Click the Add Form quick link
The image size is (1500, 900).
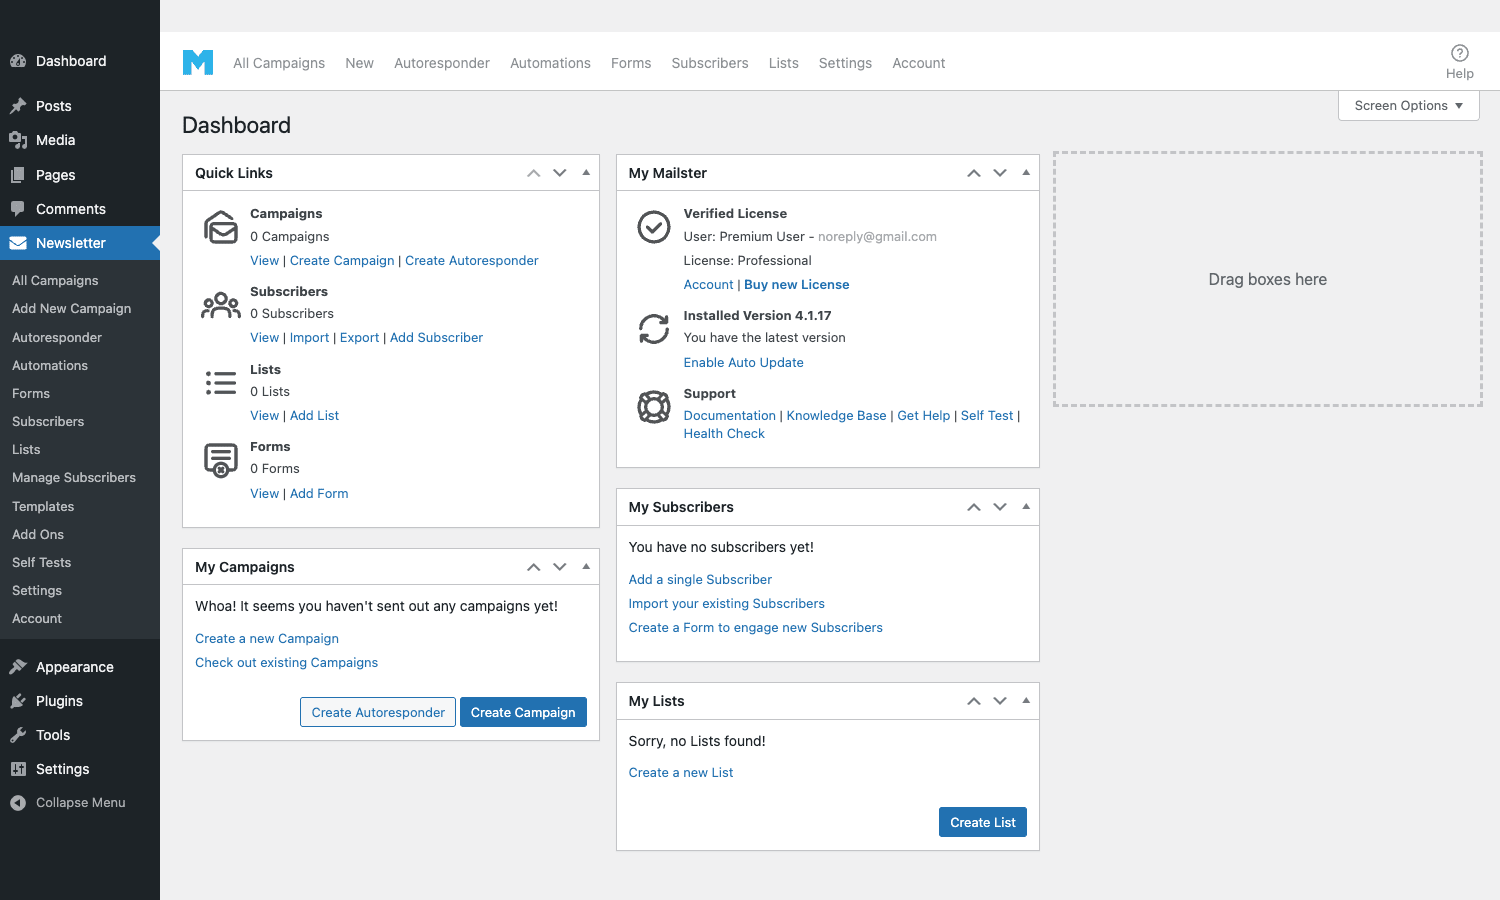319,494
